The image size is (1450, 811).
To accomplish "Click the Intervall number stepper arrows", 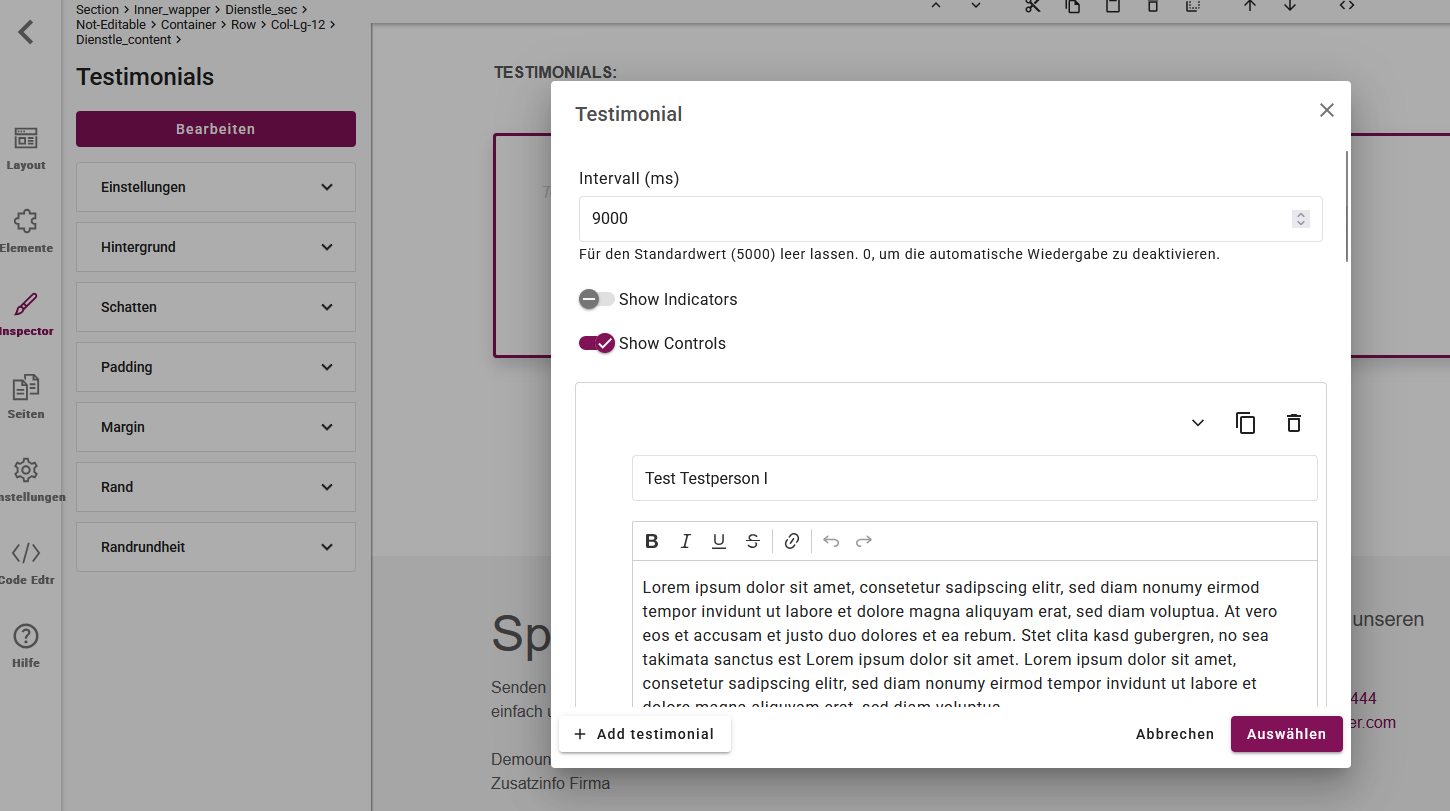I will (x=1300, y=219).
